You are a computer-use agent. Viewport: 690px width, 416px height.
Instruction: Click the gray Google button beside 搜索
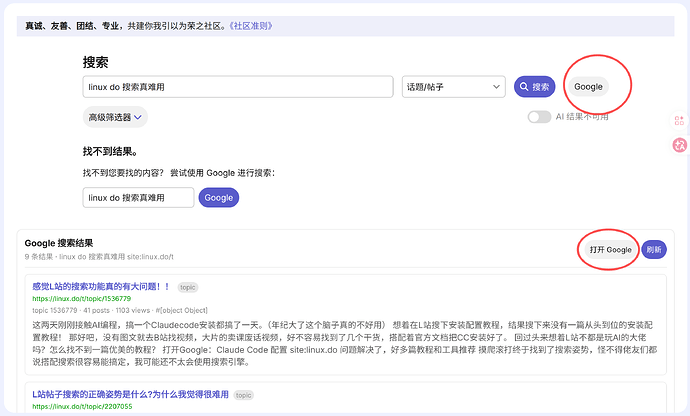588,87
